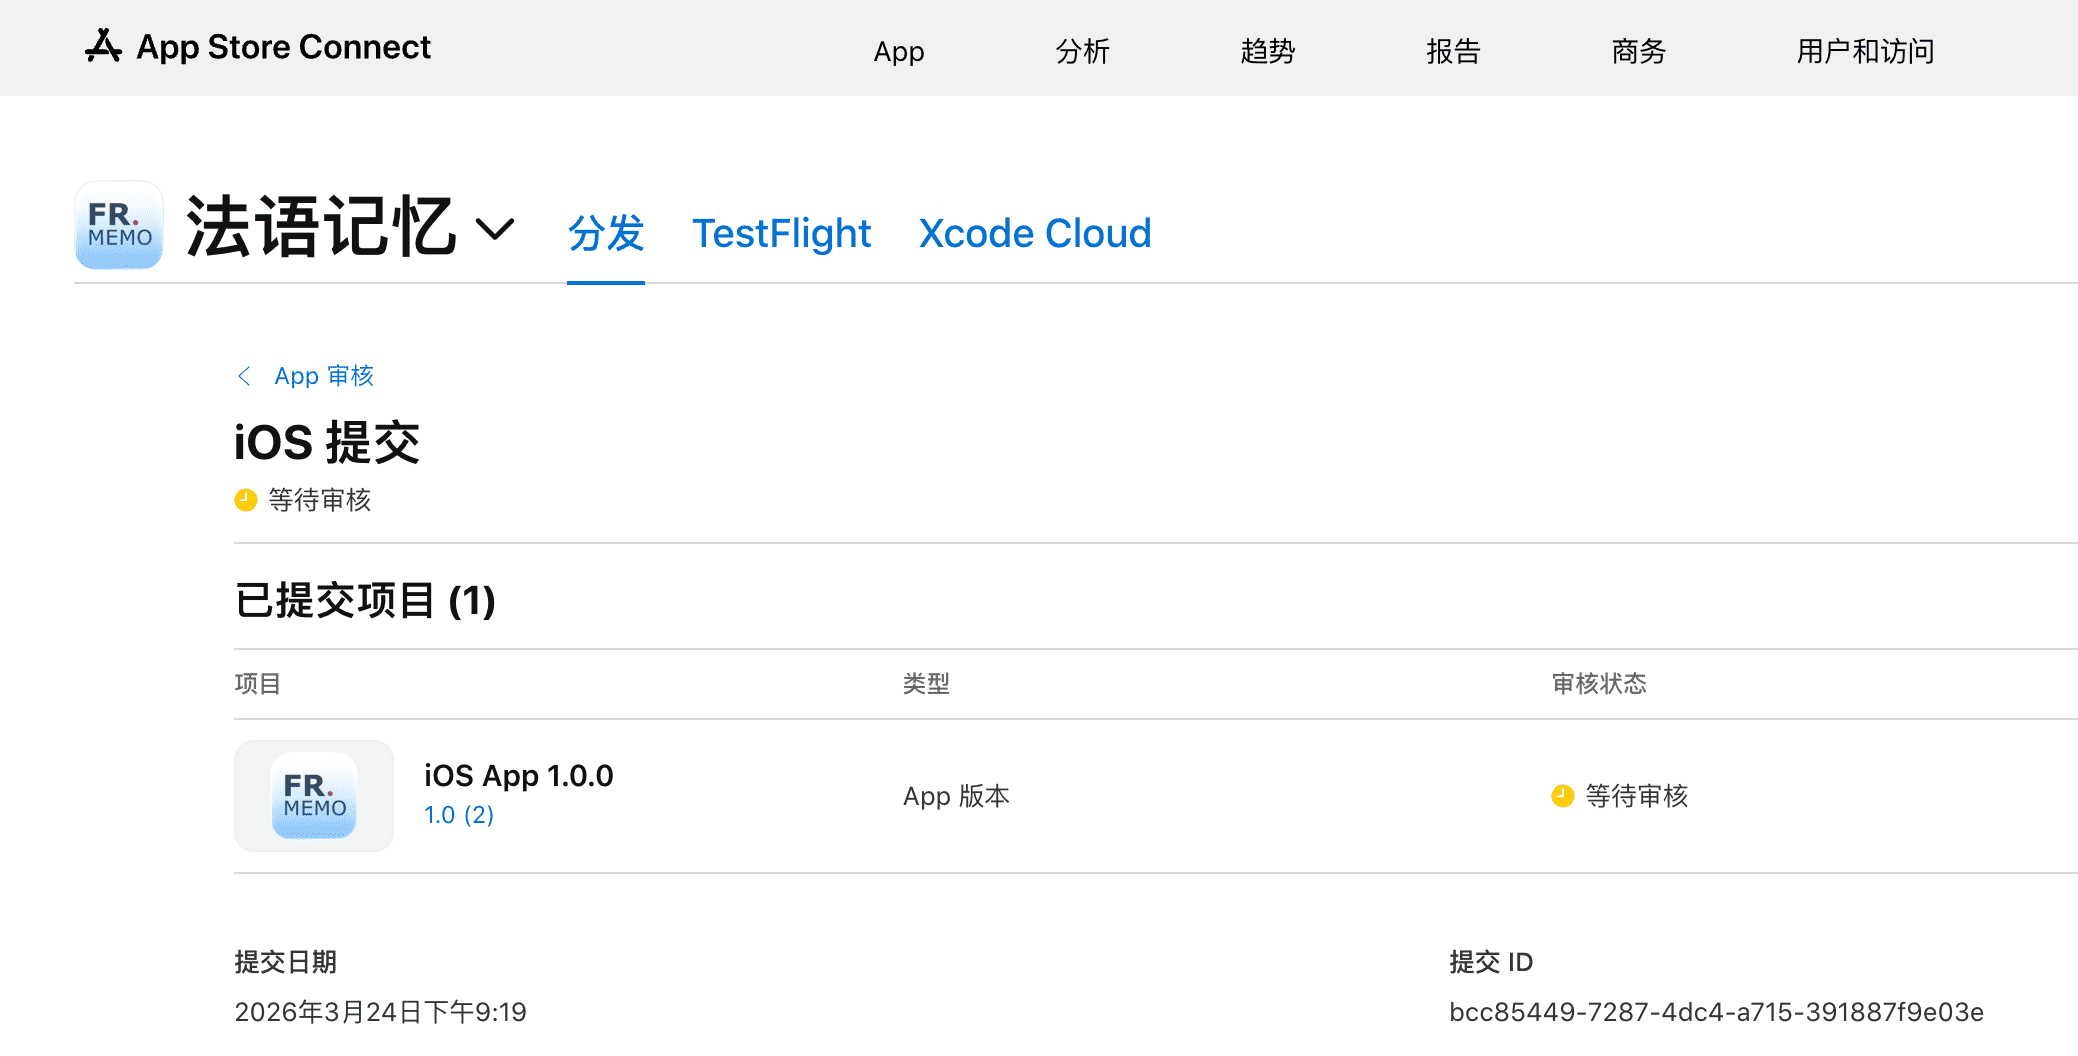Select the 分发 tab
The image size is (2078, 1056).
[x=605, y=233]
